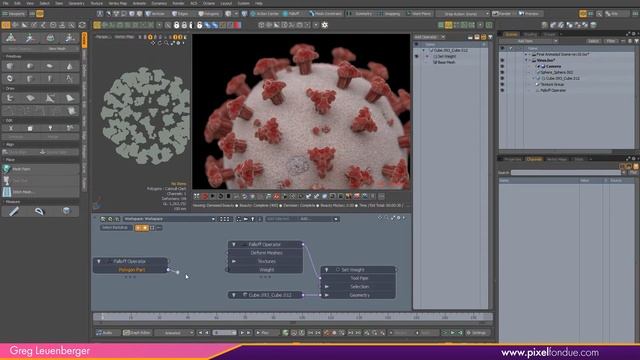Click the search icon in the top-right toolbar
This screenshot has width=640, height=360.
(x=599, y=13)
